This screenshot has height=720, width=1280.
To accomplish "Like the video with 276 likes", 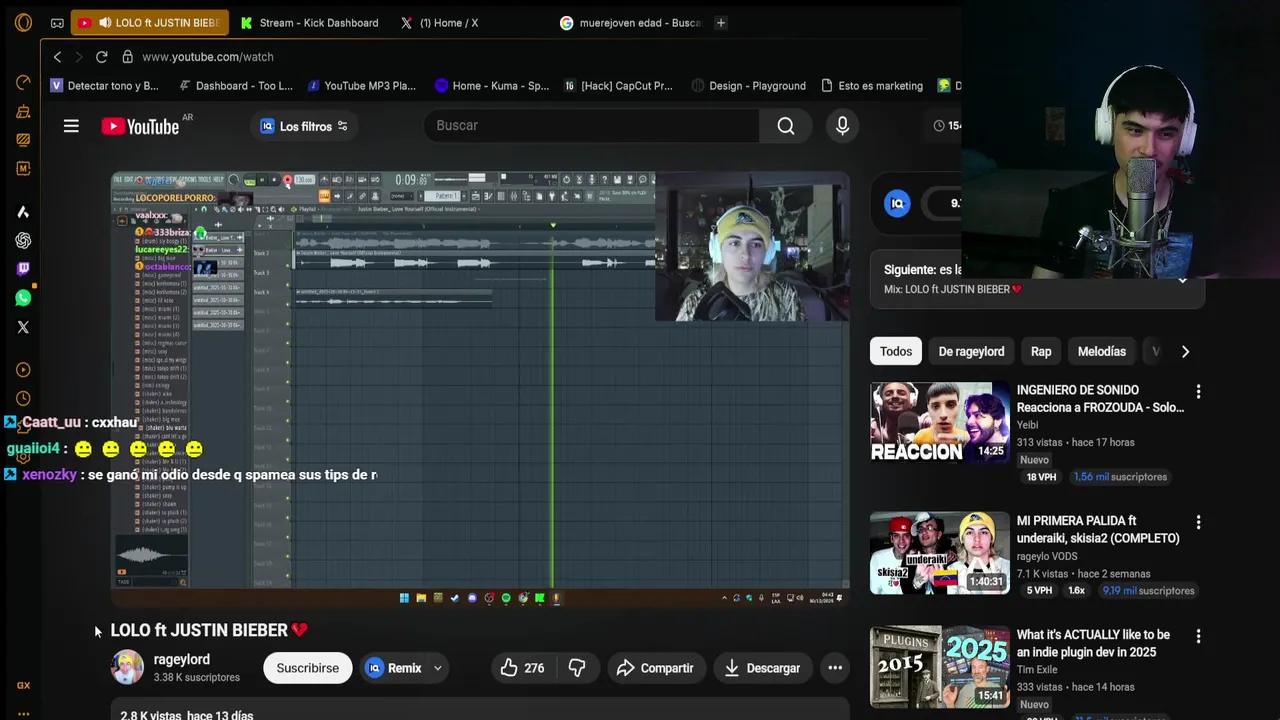I will (x=522, y=668).
